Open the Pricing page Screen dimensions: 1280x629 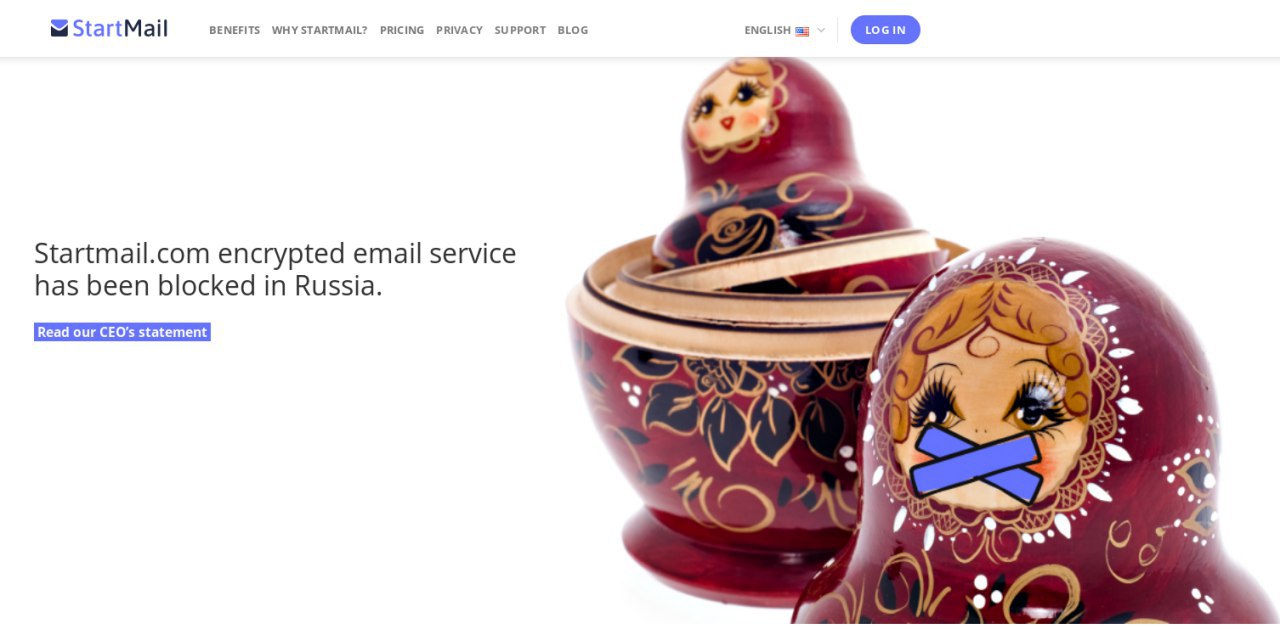401,30
